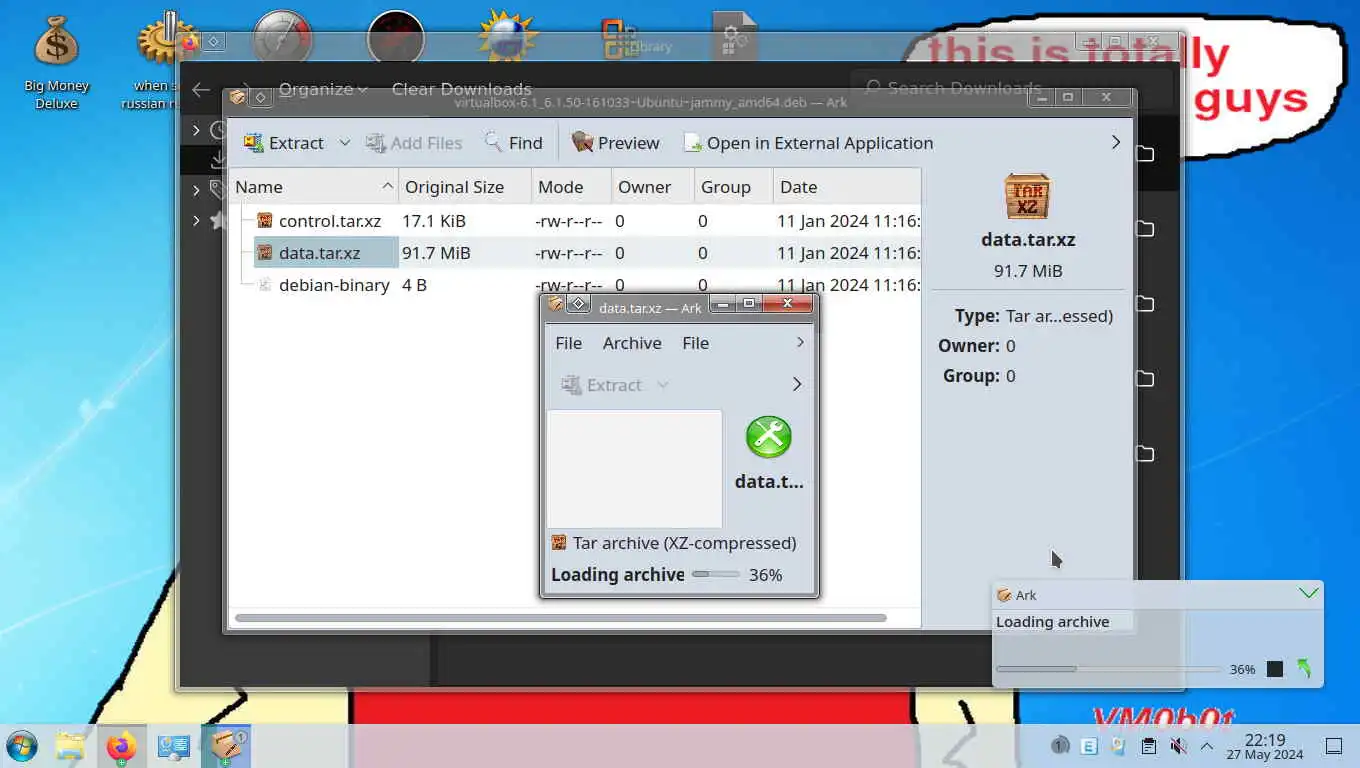Select the debian-binary file icon
Viewport: 1360px width, 768px height.
pyautogui.click(x=265, y=285)
